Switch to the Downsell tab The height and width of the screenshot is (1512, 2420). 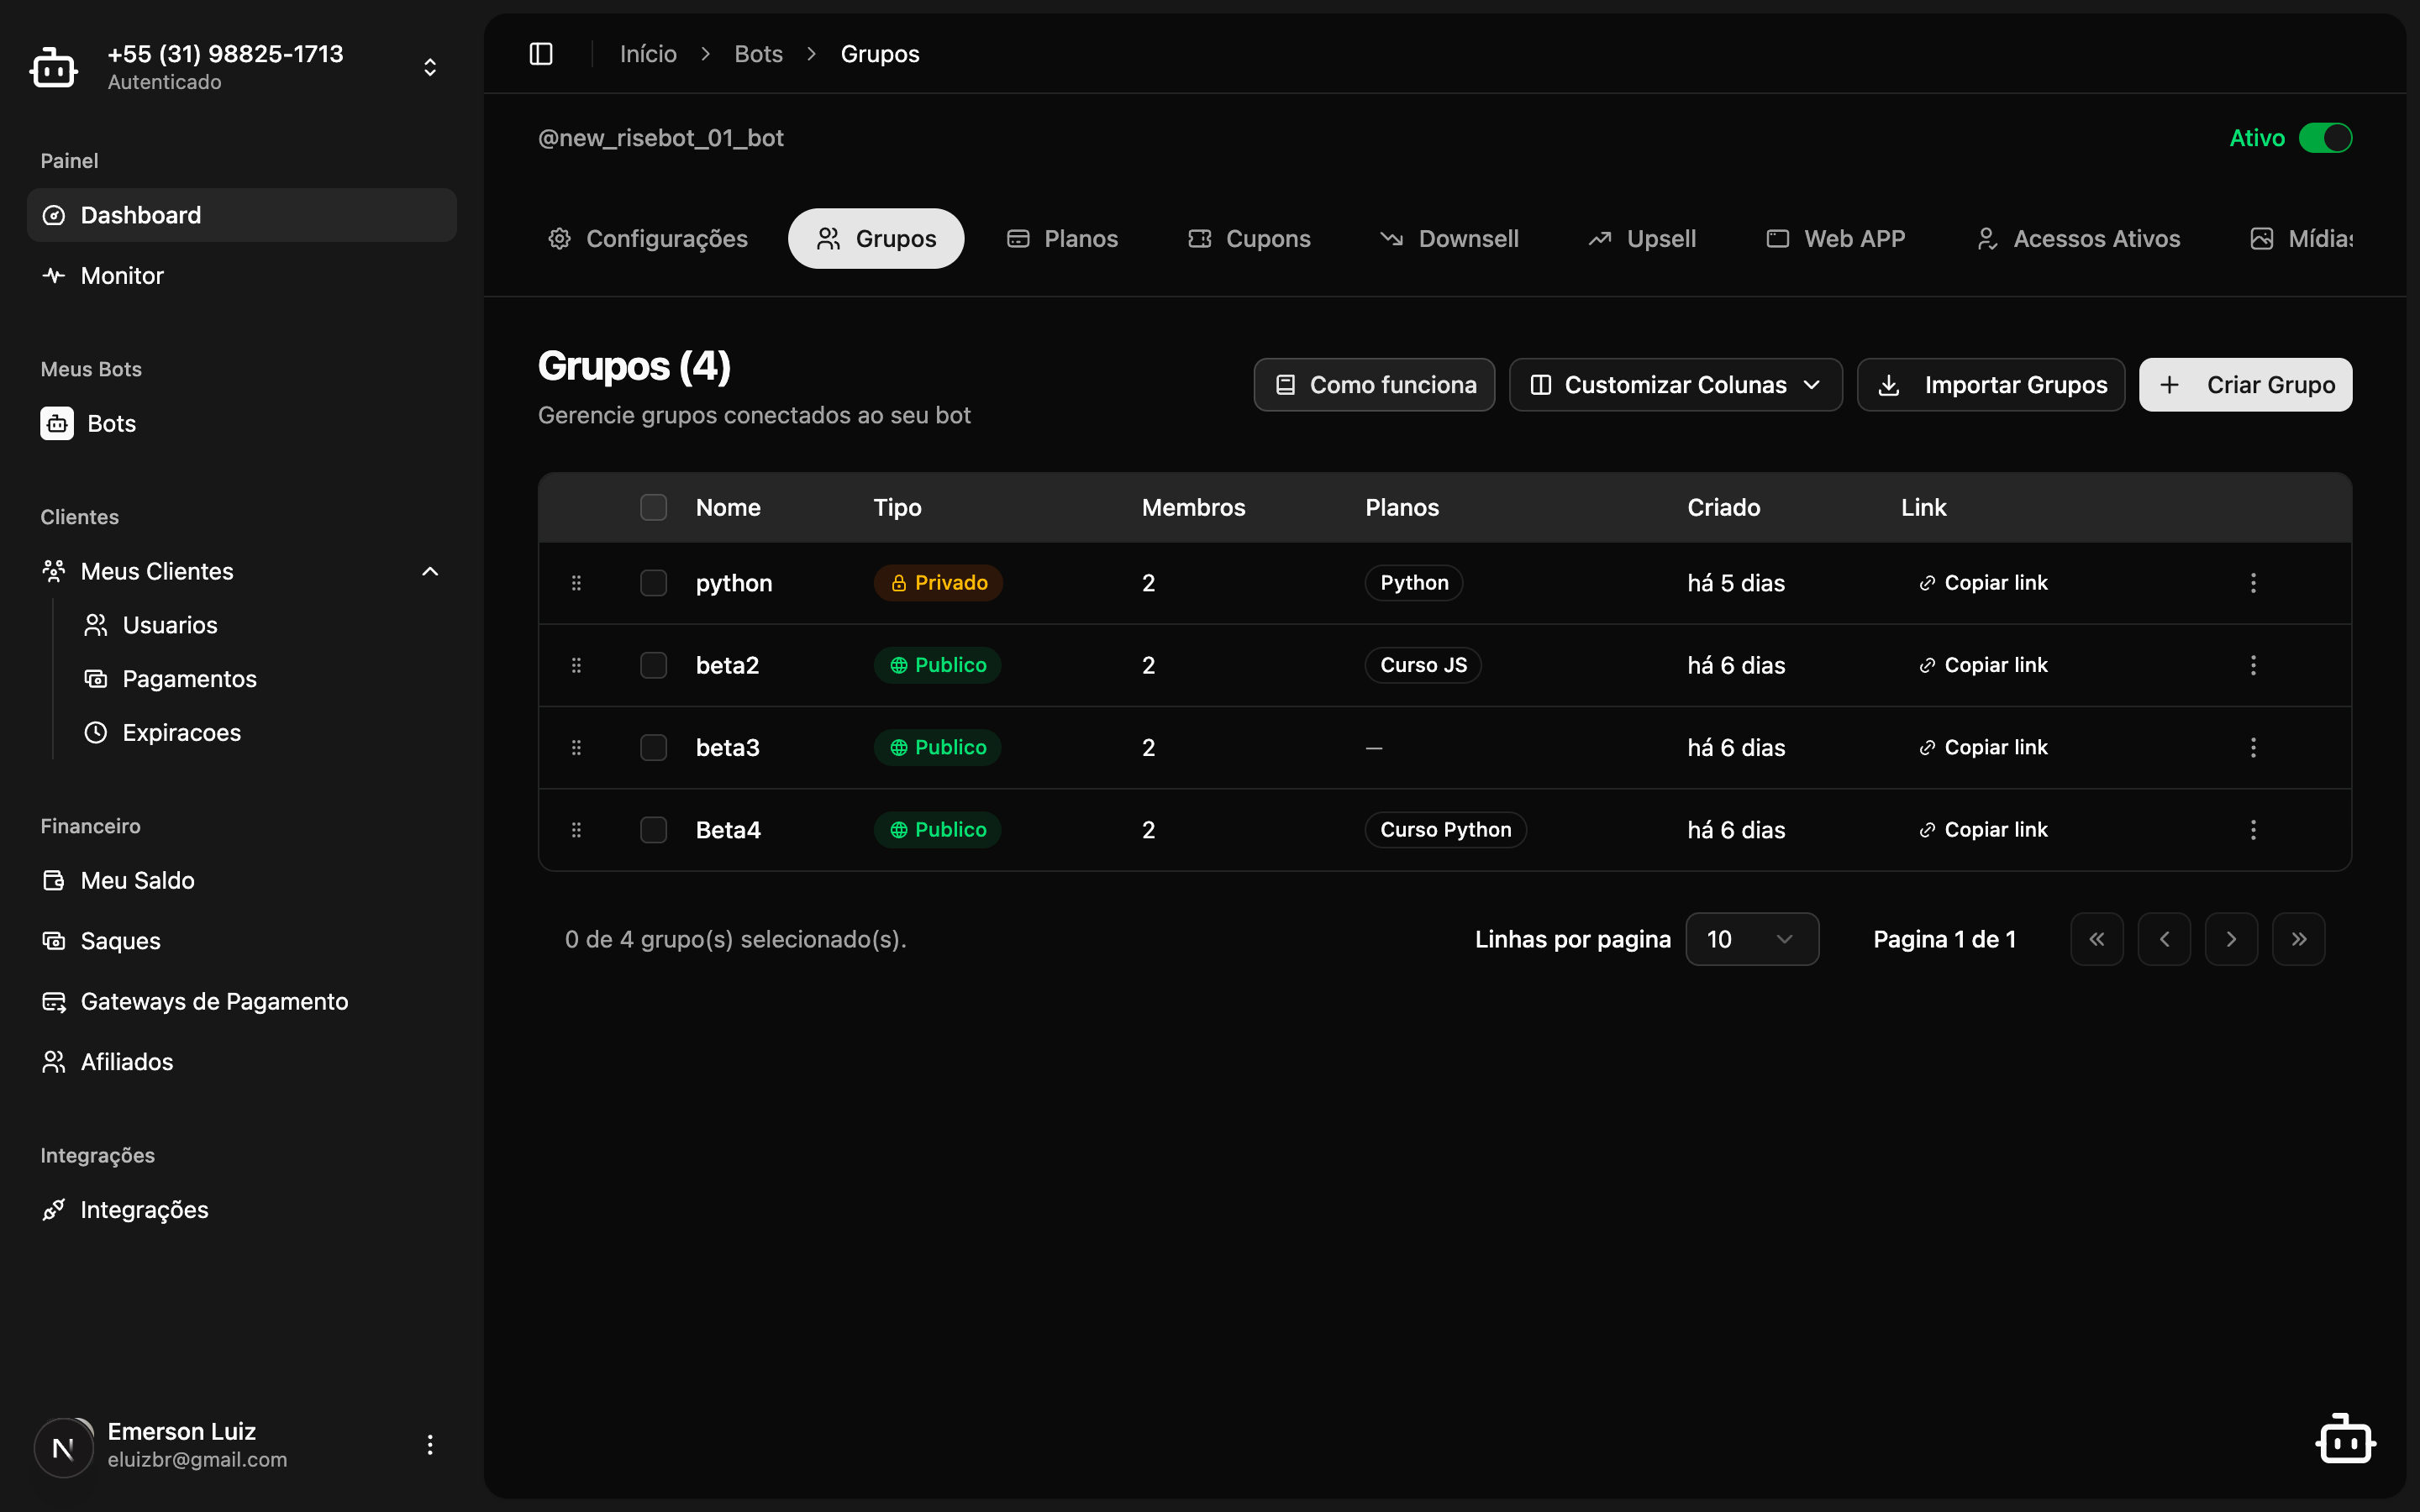click(x=1449, y=239)
